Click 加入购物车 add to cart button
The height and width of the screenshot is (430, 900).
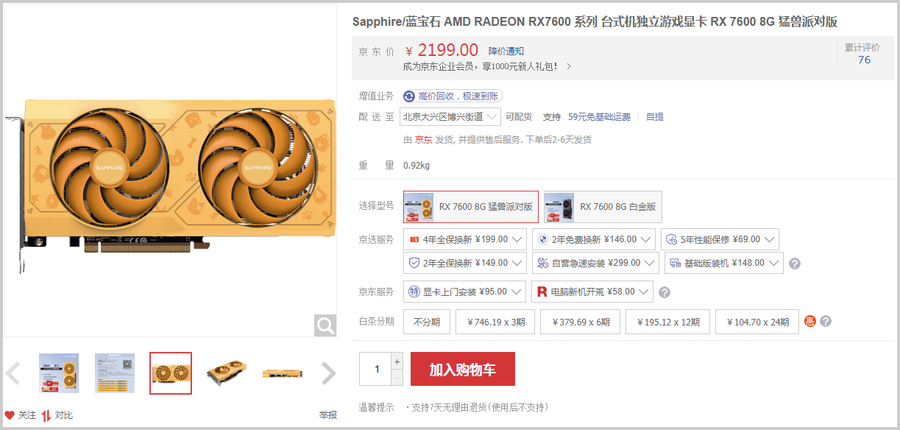[463, 369]
